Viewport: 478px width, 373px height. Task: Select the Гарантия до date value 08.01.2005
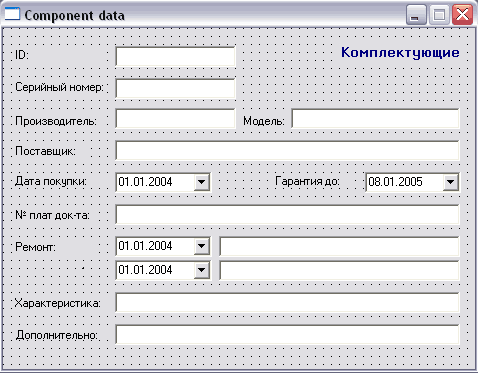click(395, 182)
